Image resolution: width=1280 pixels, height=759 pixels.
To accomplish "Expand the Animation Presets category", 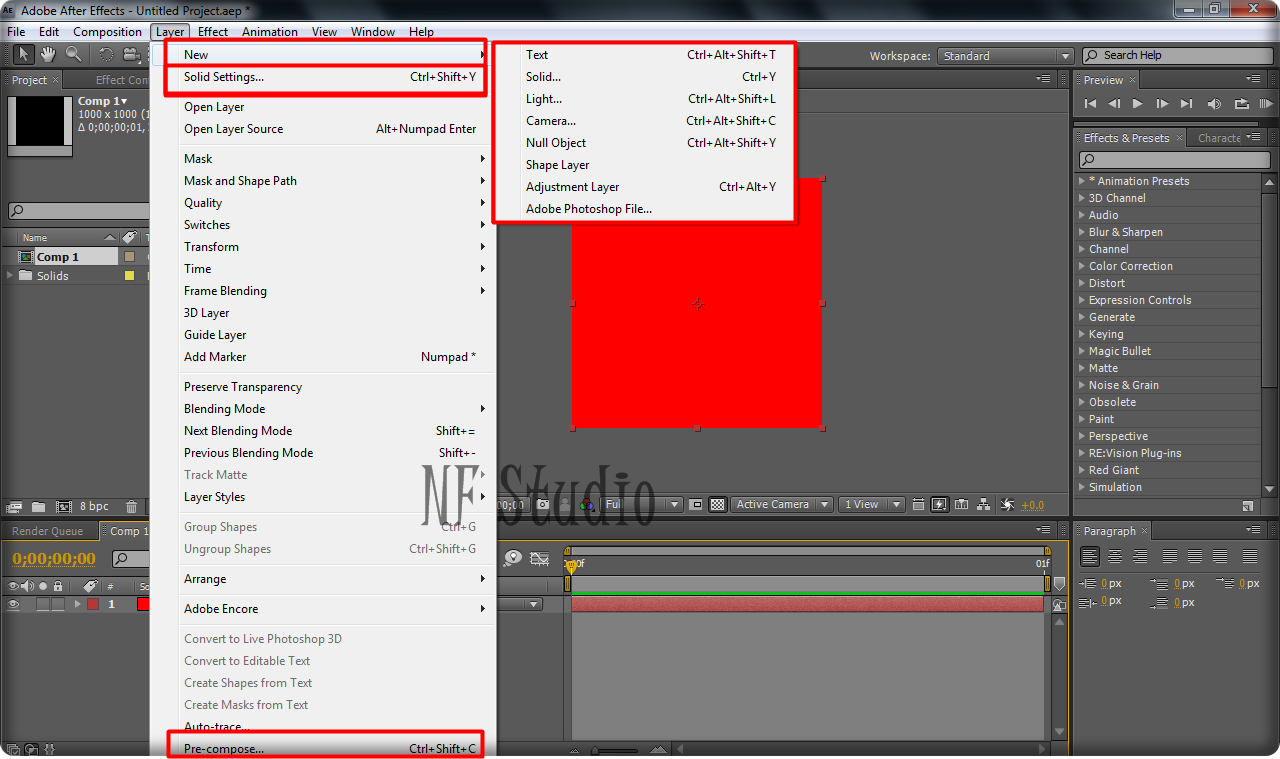I will (x=1081, y=181).
